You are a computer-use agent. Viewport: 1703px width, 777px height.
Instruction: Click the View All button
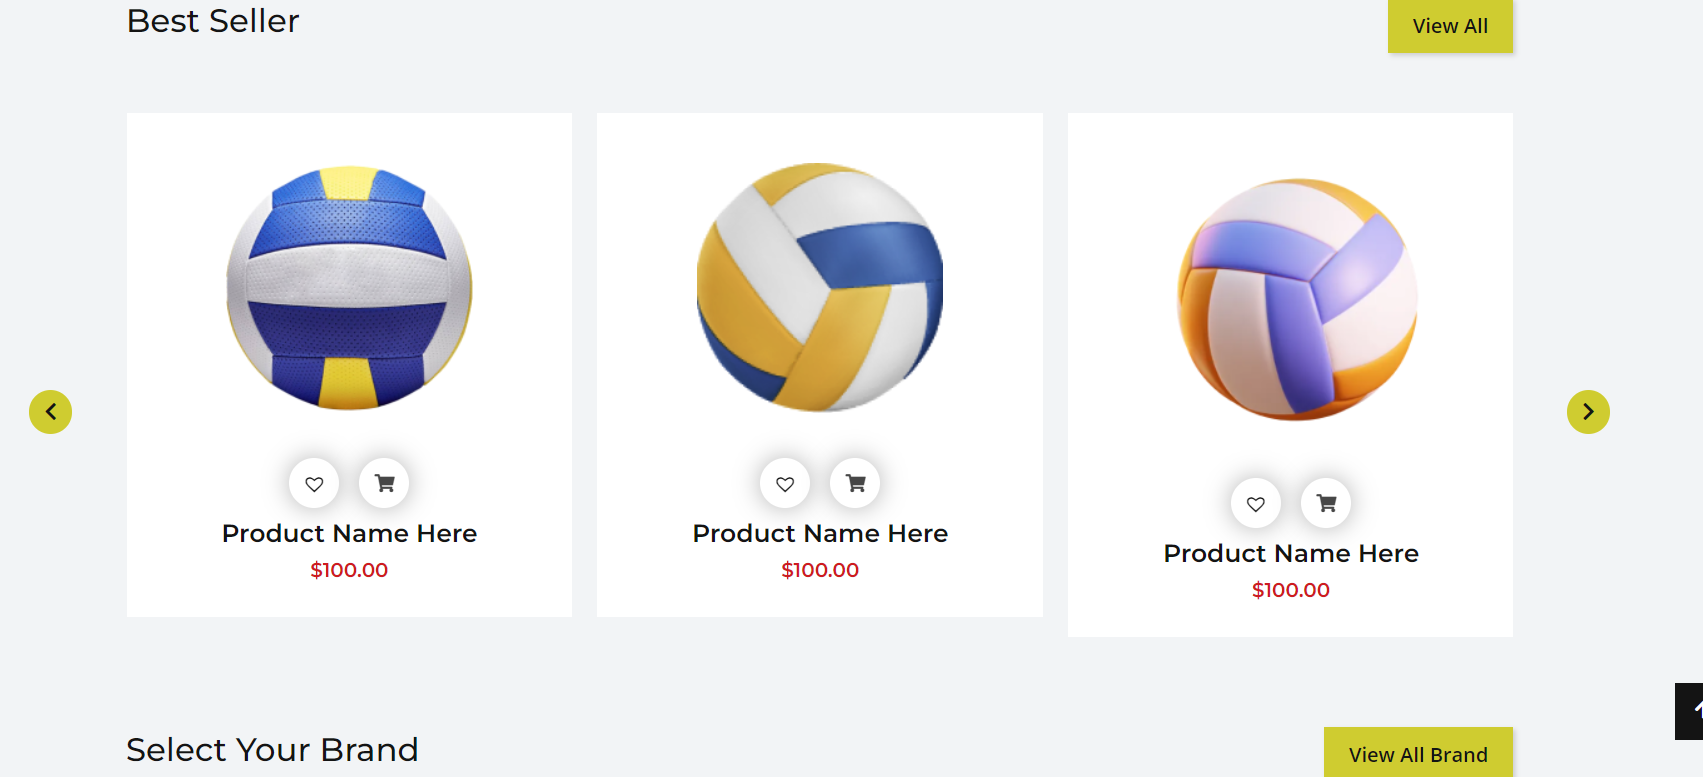[1450, 26]
